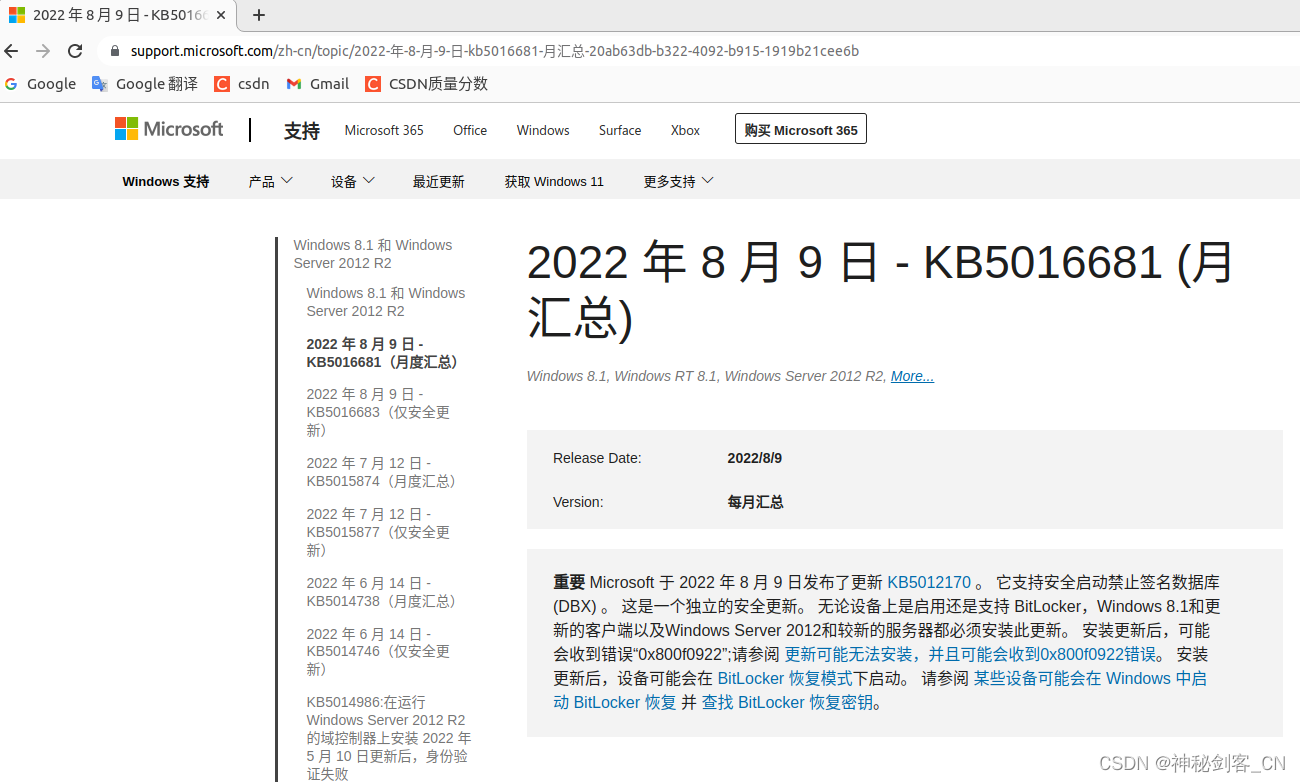
Task: Click the address bar URL
Action: point(495,51)
